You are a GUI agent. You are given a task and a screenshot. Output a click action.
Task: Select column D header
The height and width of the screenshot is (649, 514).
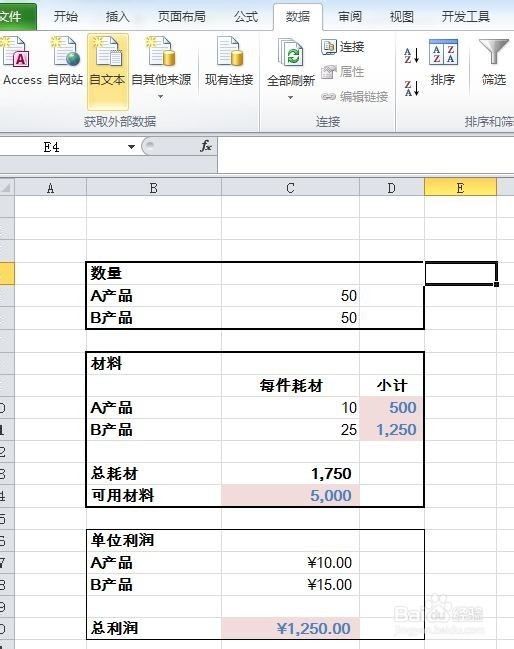392,188
